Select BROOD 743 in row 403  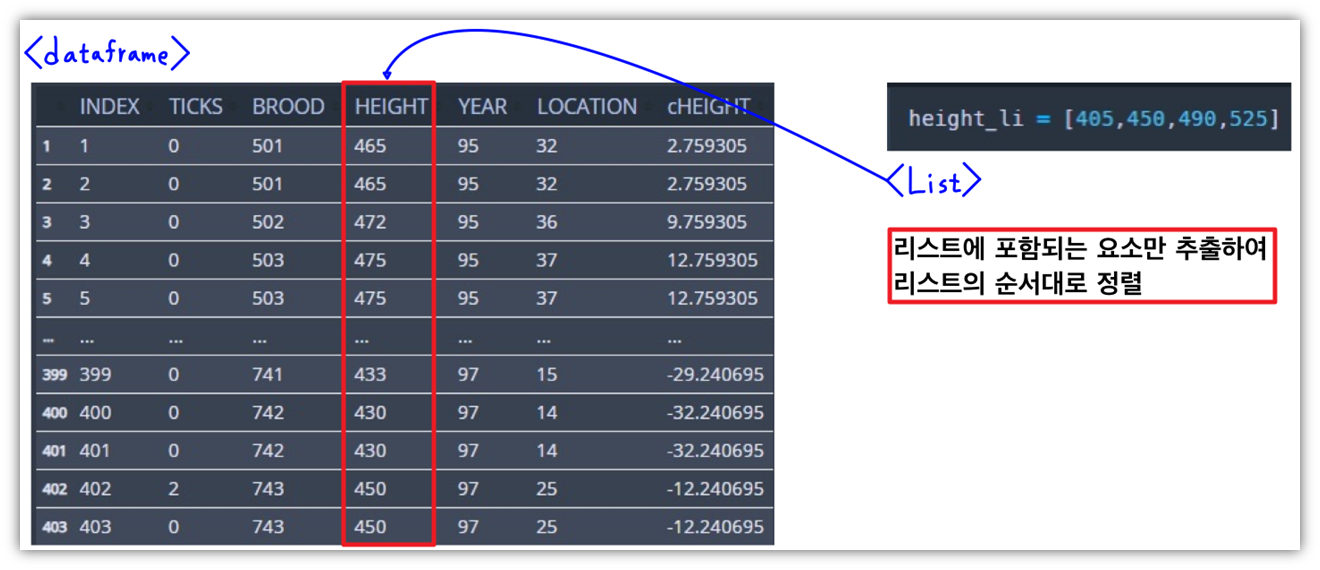pos(268,527)
